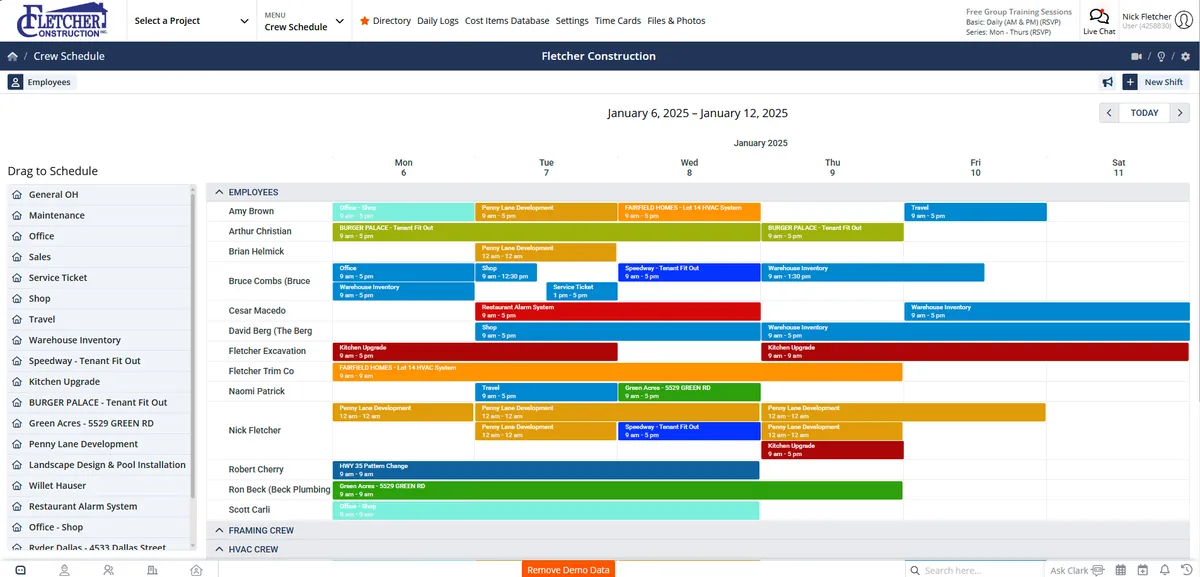Collapse the FRAMING CREW group
This screenshot has width=1200, height=577.
pos(220,530)
